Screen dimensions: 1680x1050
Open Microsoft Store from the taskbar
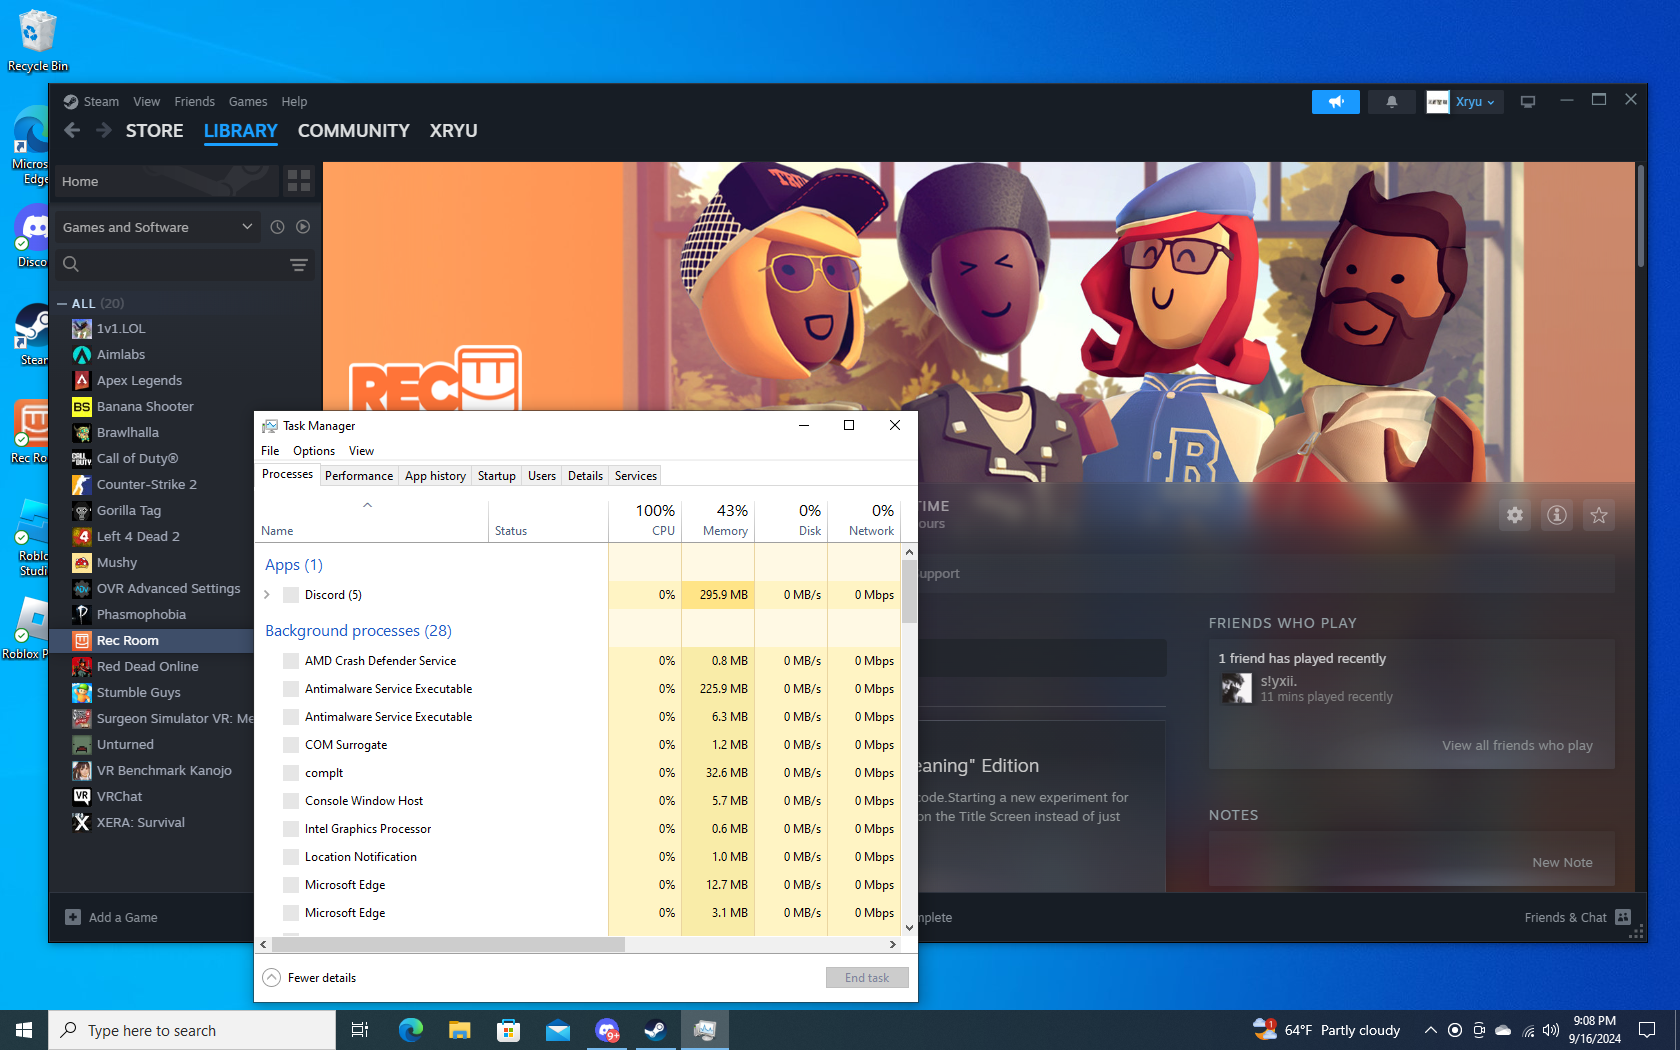point(508,1030)
